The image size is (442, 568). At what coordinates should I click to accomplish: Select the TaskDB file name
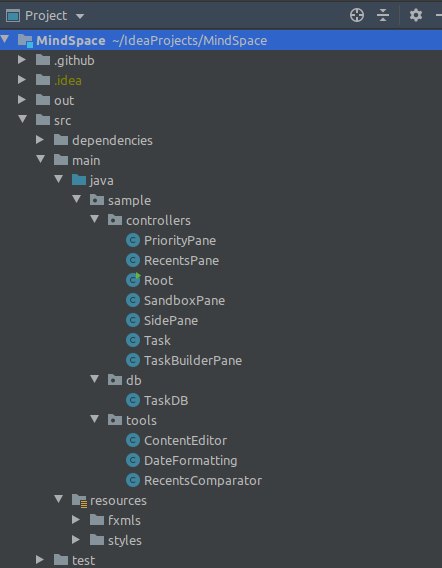click(166, 400)
